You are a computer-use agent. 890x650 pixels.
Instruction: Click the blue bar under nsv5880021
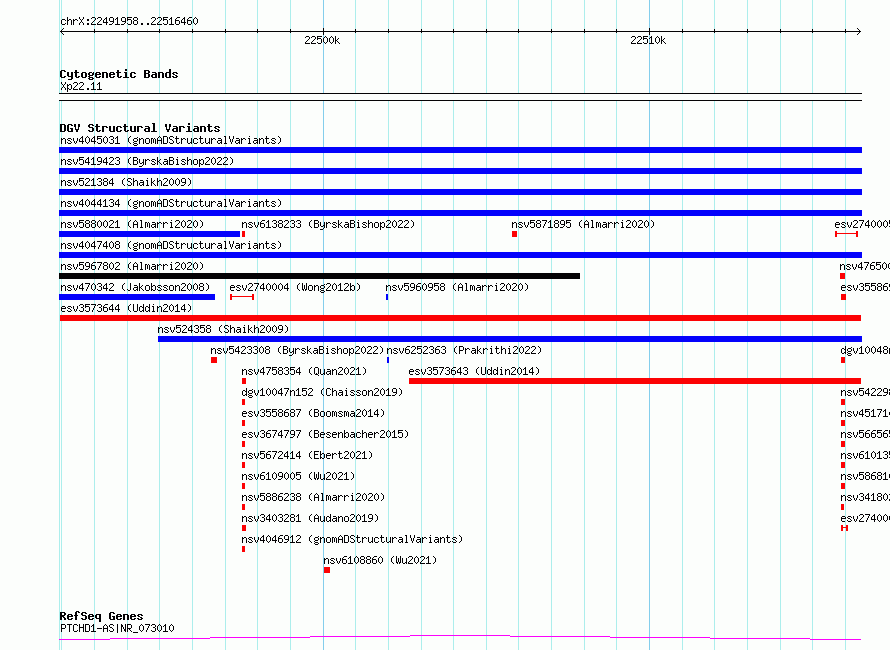[149, 234]
